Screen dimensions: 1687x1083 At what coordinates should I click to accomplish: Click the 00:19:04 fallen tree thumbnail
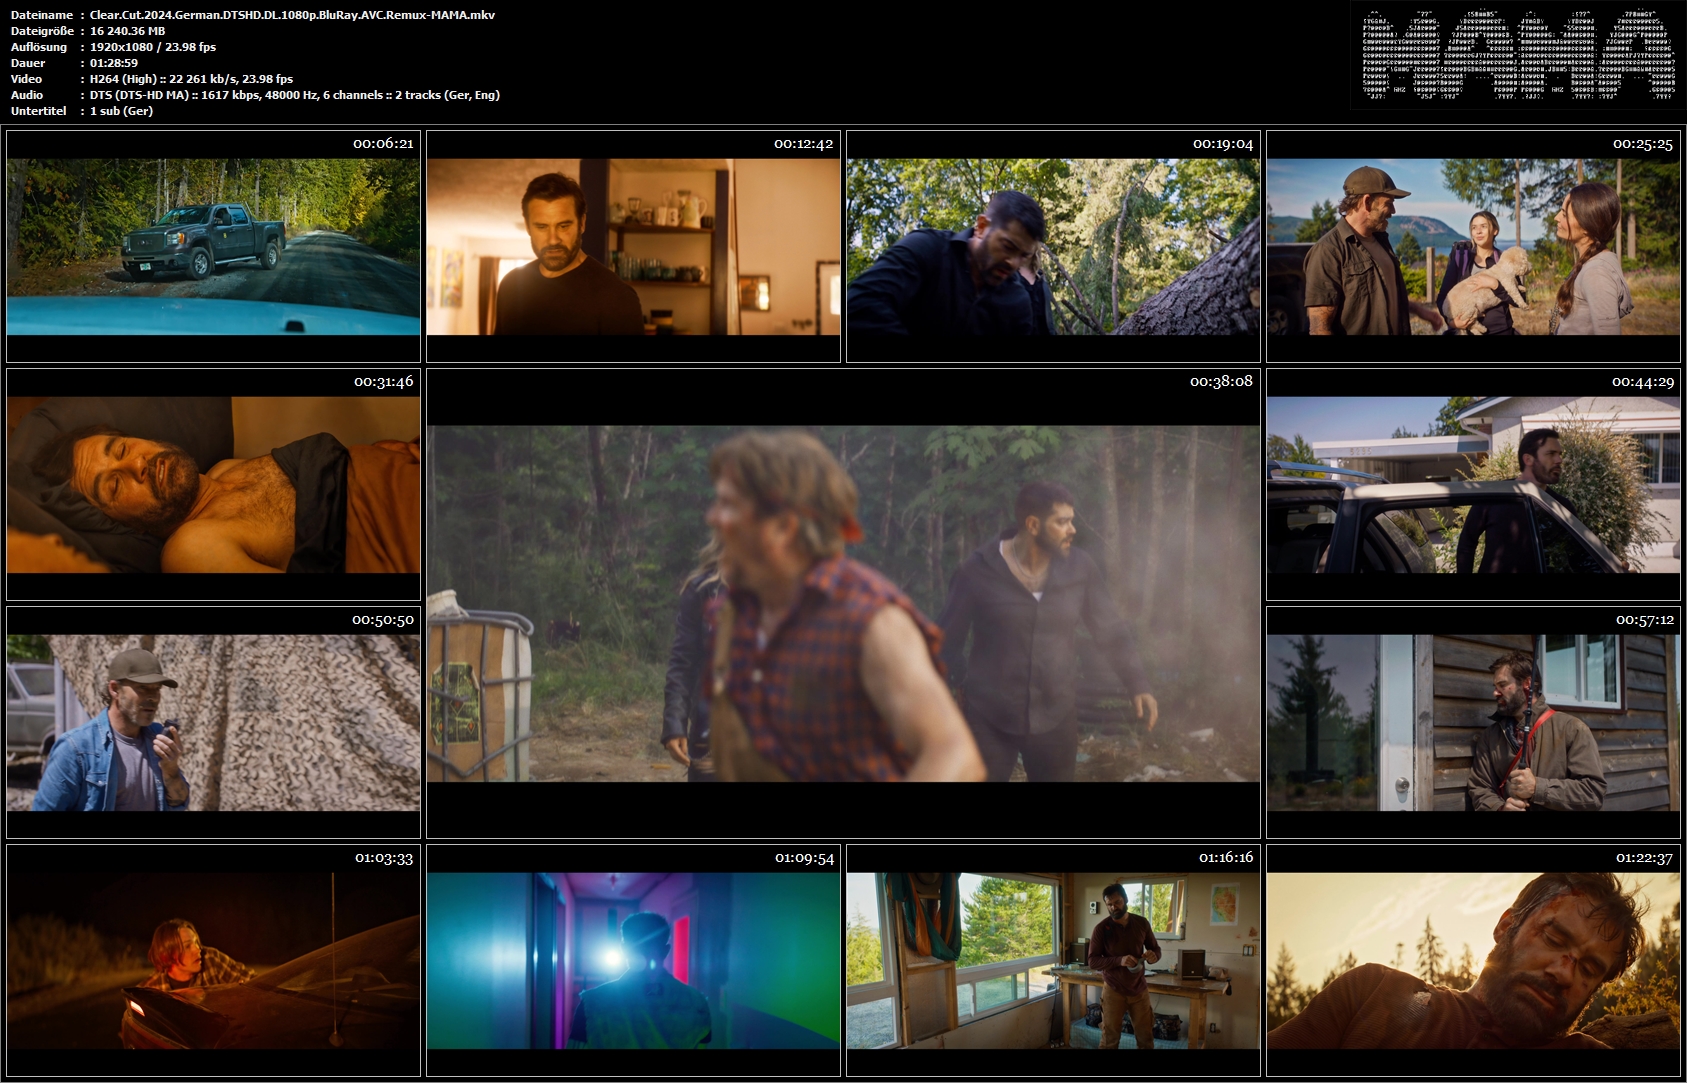1053,246
